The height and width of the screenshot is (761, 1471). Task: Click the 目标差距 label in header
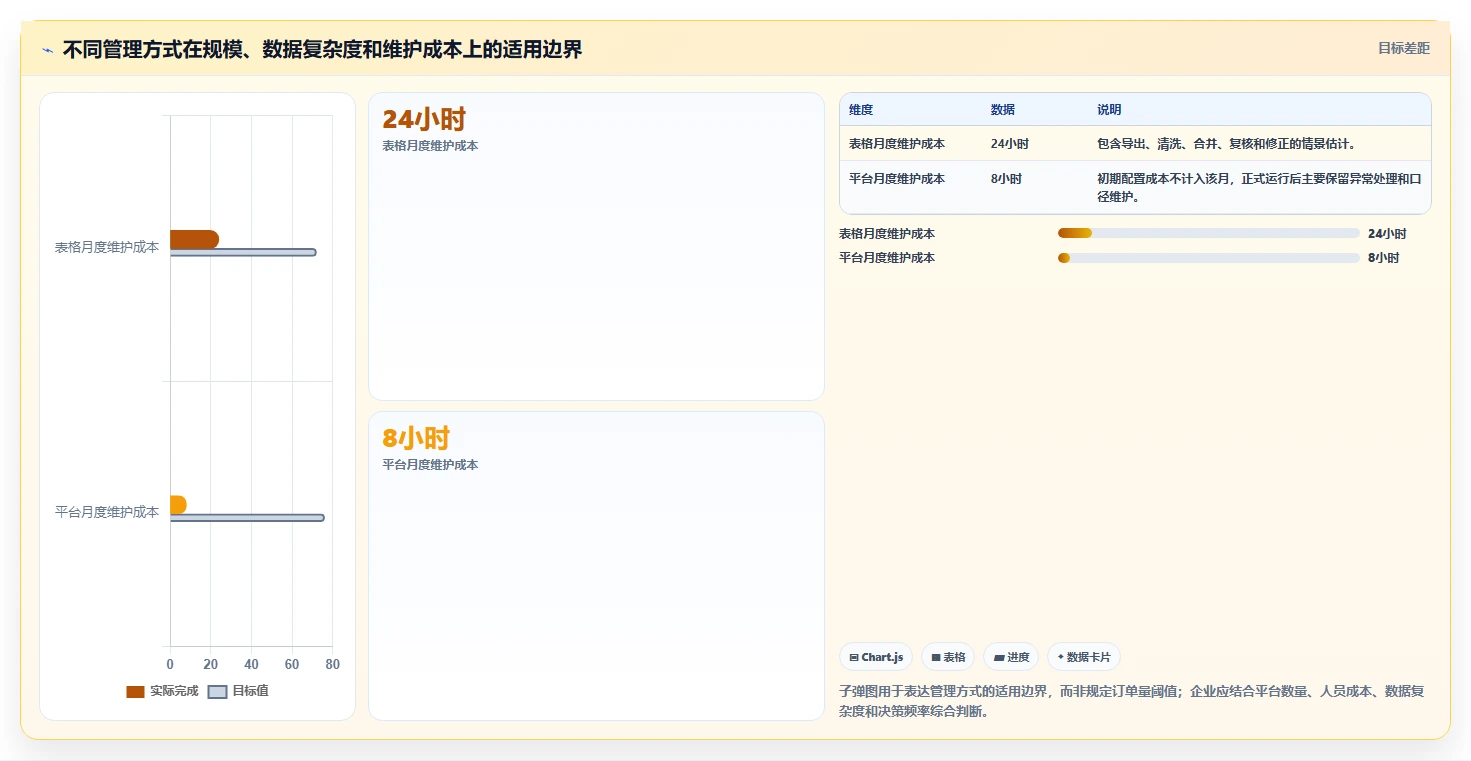click(1404, 48)
